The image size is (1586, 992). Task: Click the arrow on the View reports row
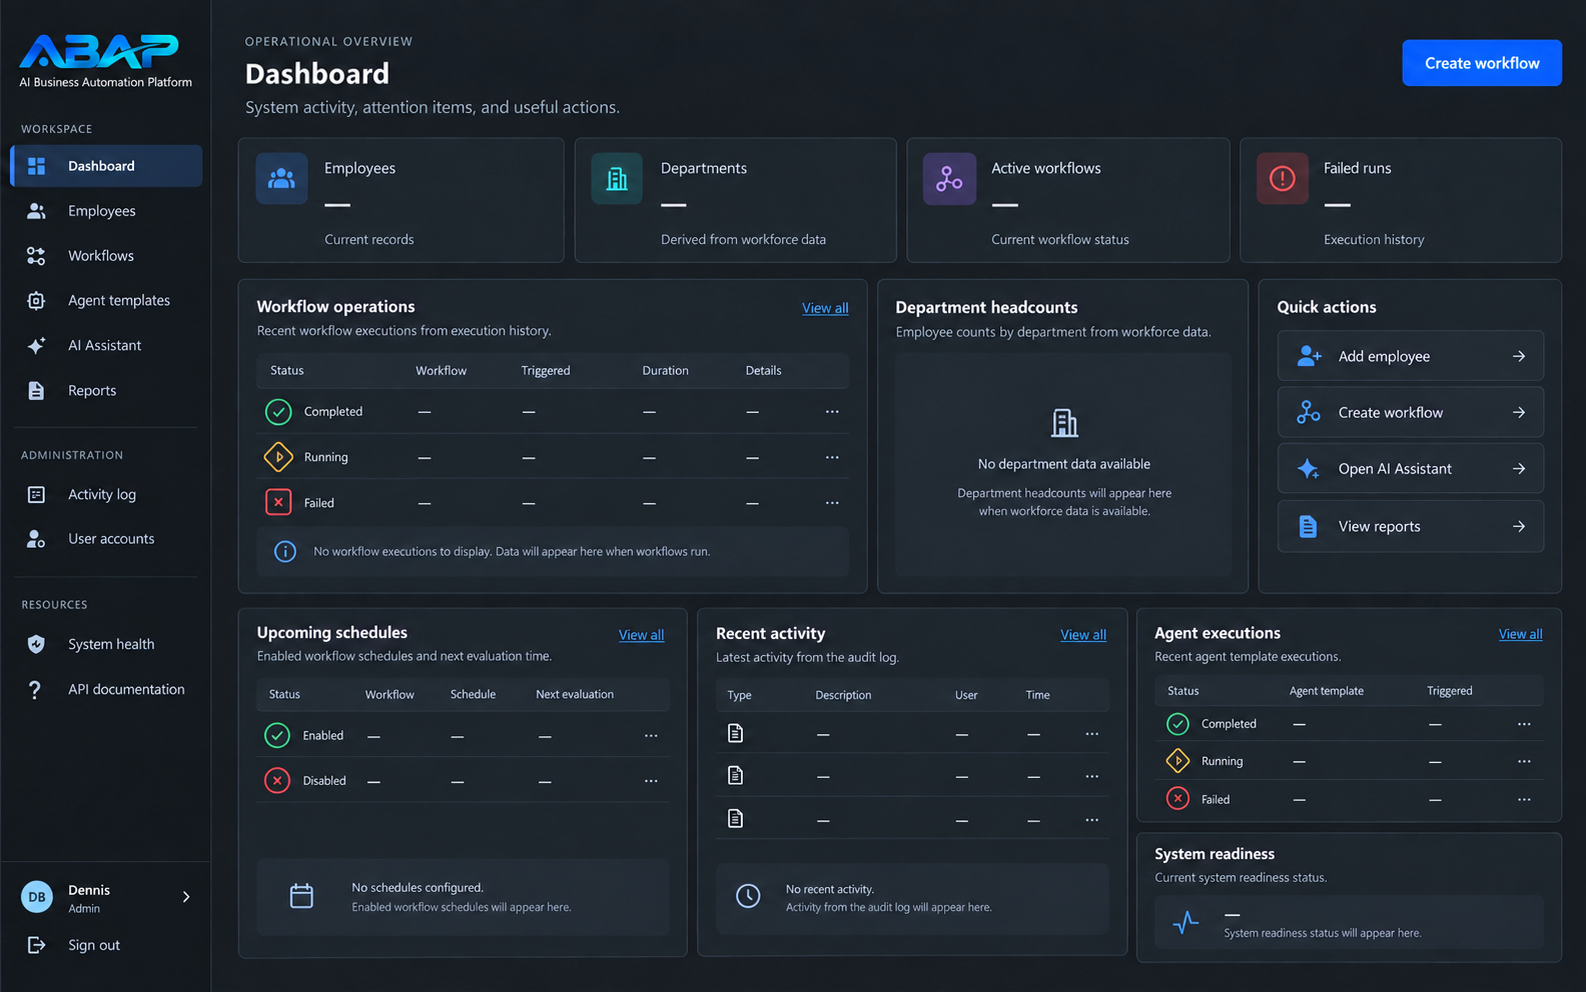(x=1519, y=526)
